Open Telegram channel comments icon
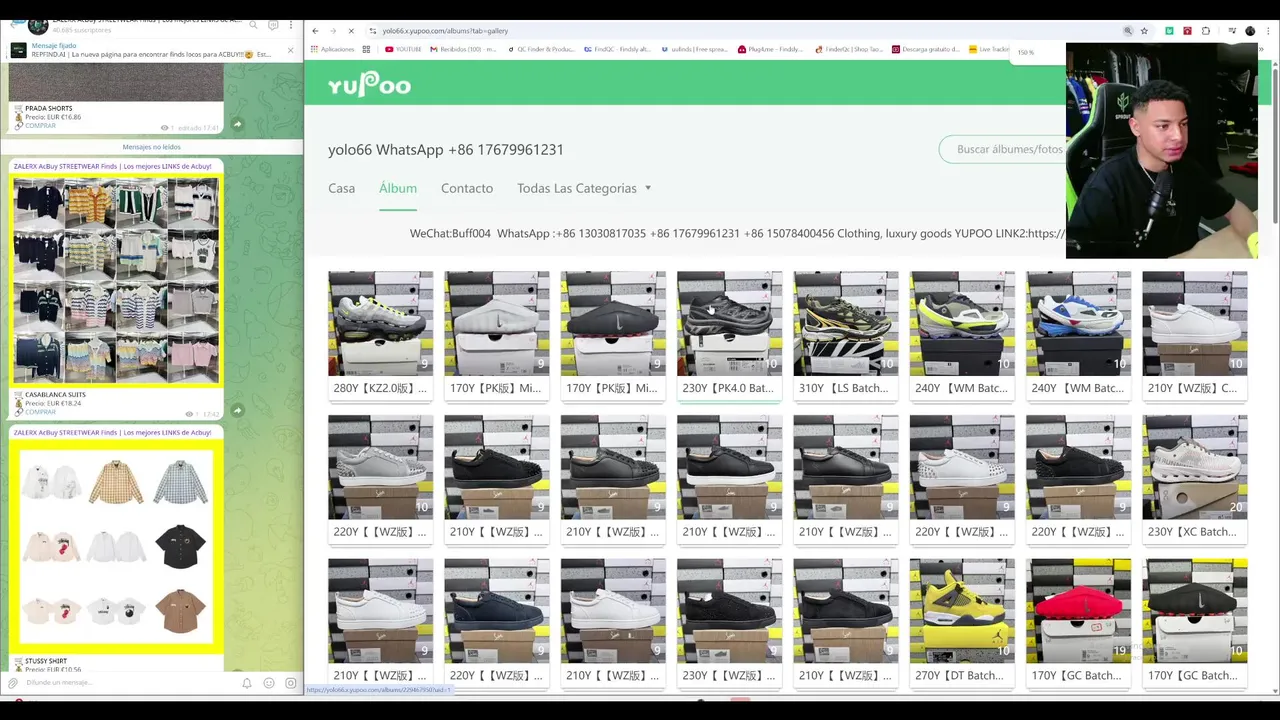 pyautogui.click(x=273, y=25)
